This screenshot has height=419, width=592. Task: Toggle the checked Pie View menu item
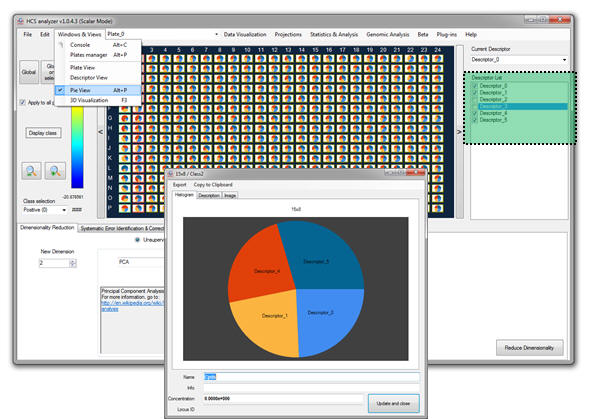pos(98,90)
